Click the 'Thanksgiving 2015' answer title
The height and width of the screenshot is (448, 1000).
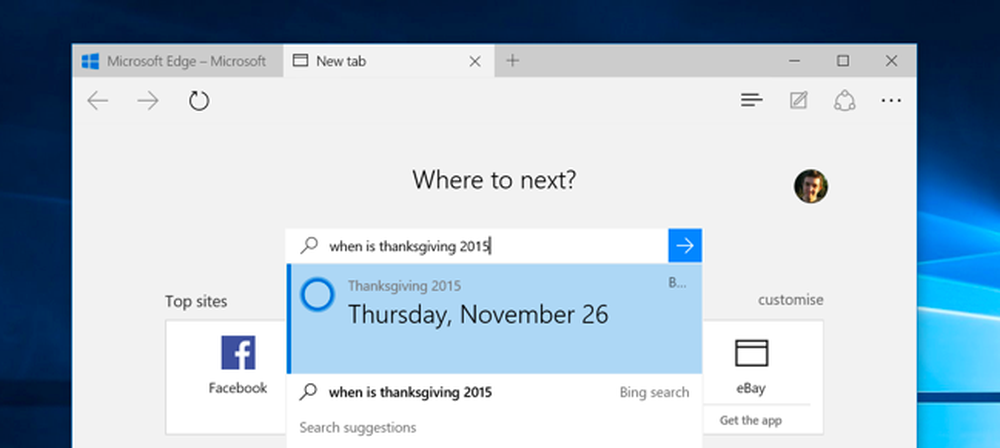404,286
